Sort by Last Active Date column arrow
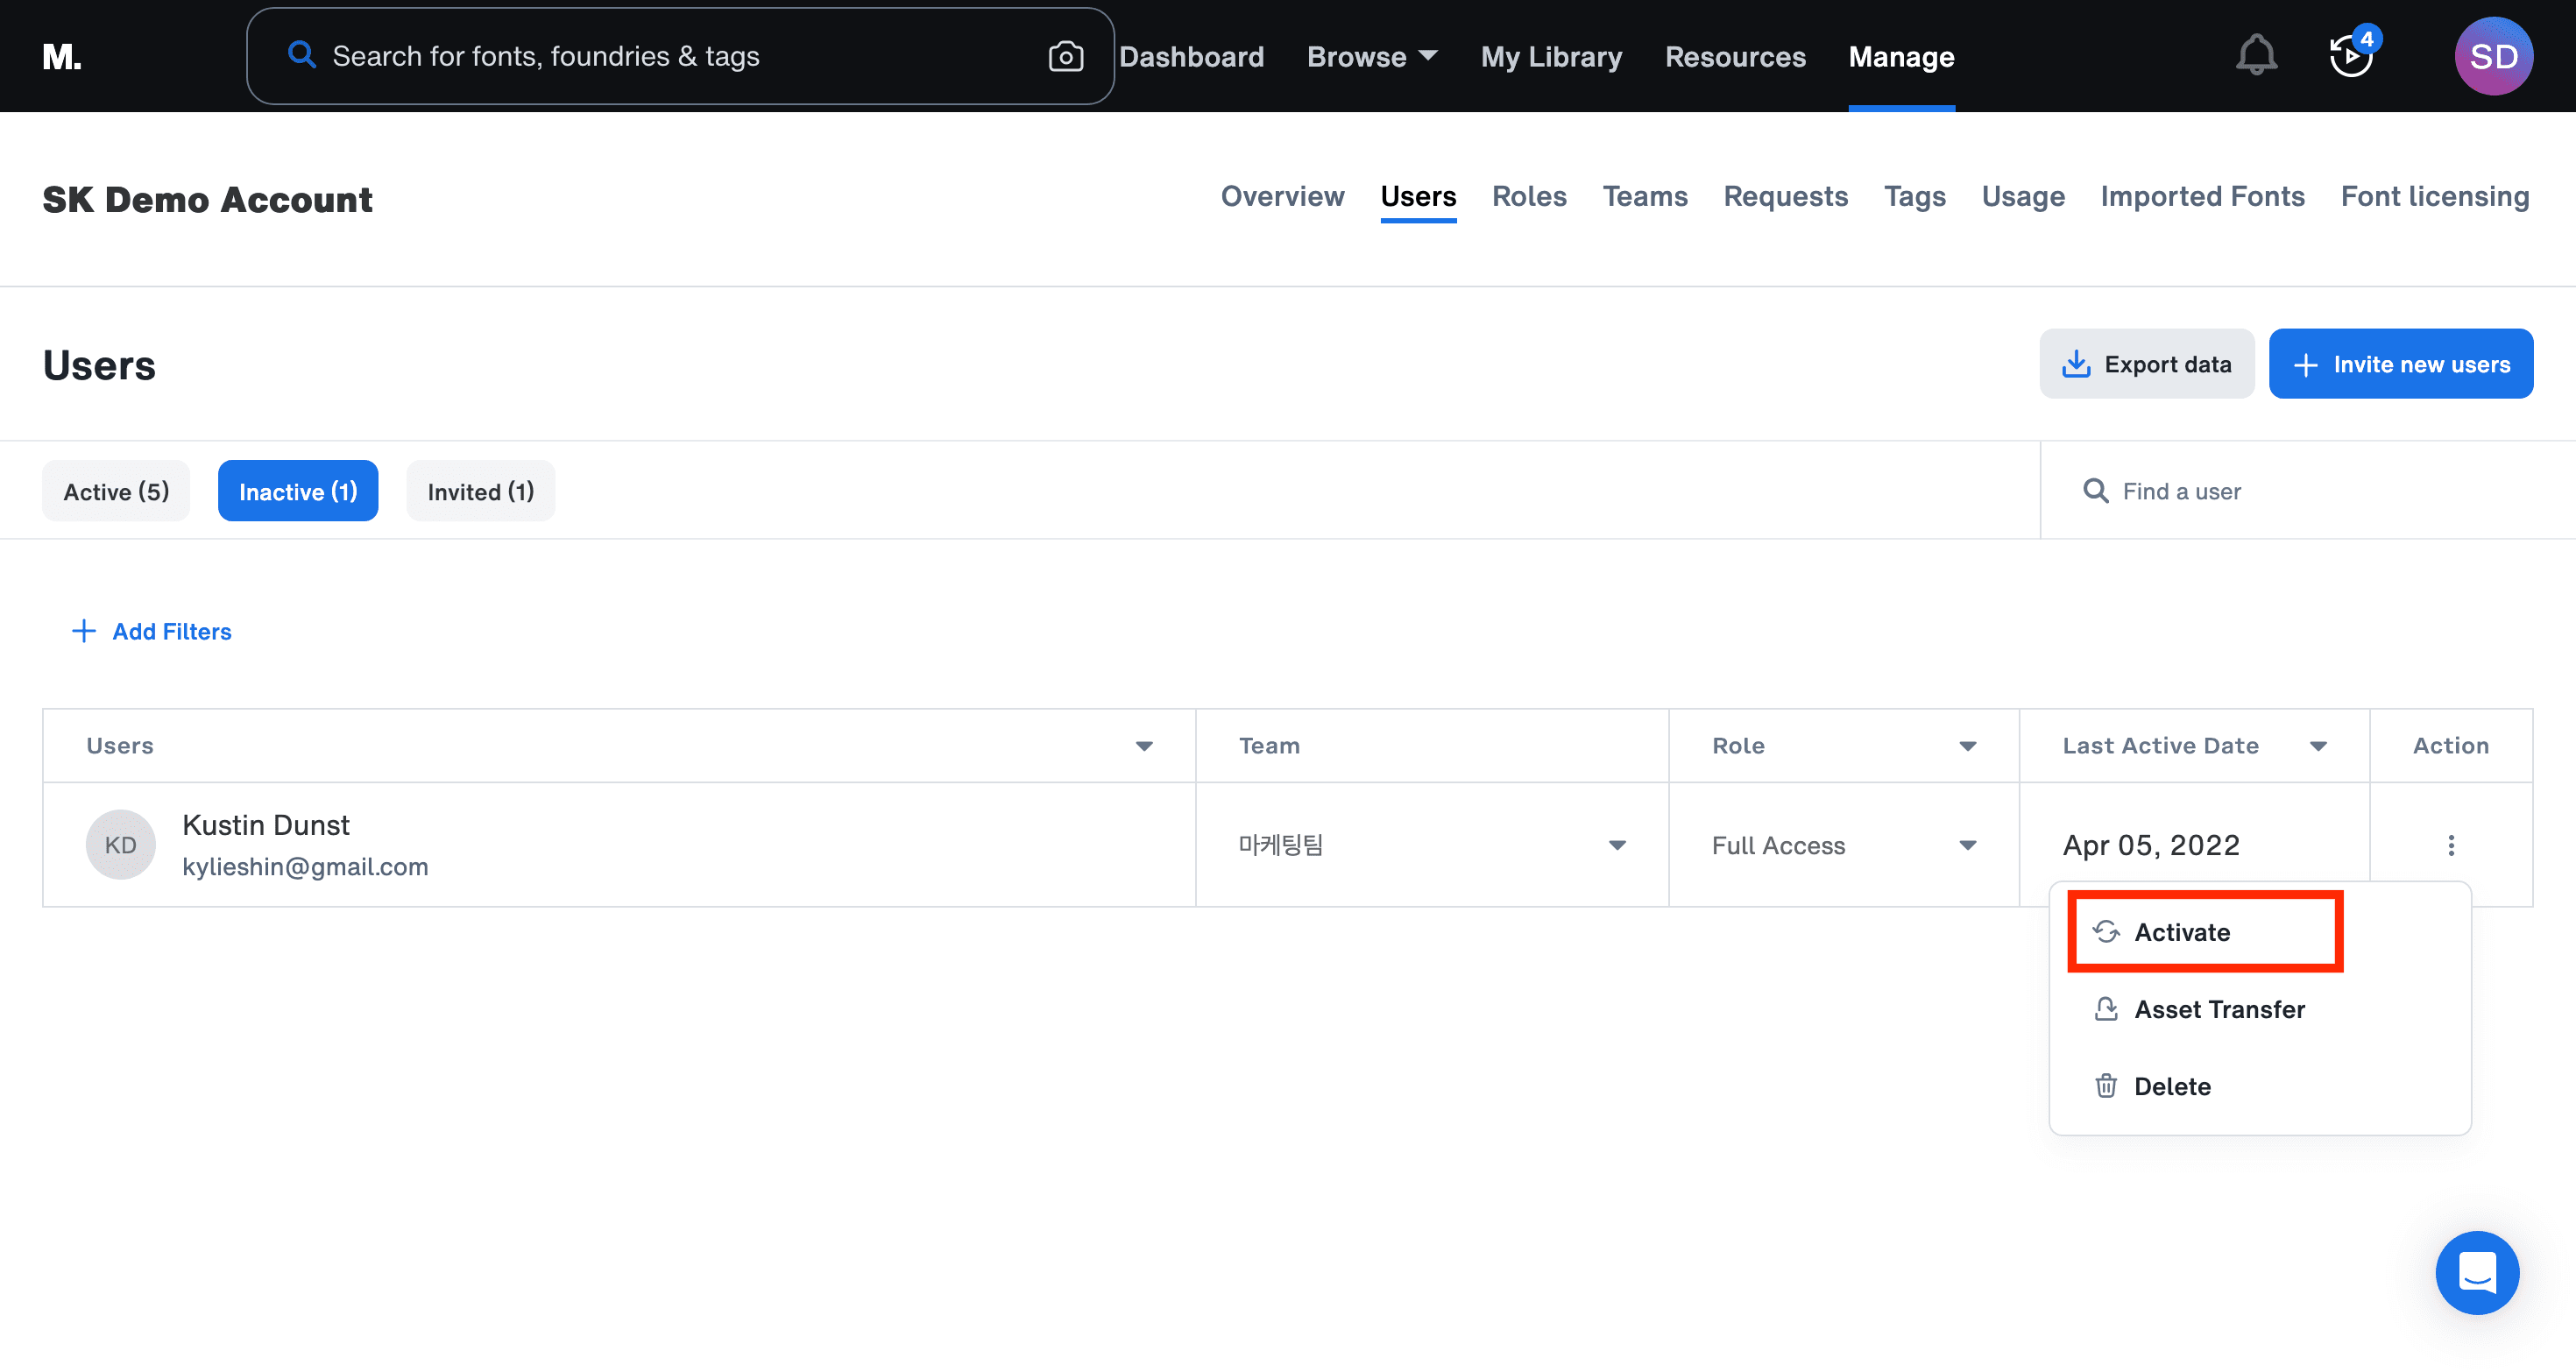2576x1372 pixels. (2318, 746)
